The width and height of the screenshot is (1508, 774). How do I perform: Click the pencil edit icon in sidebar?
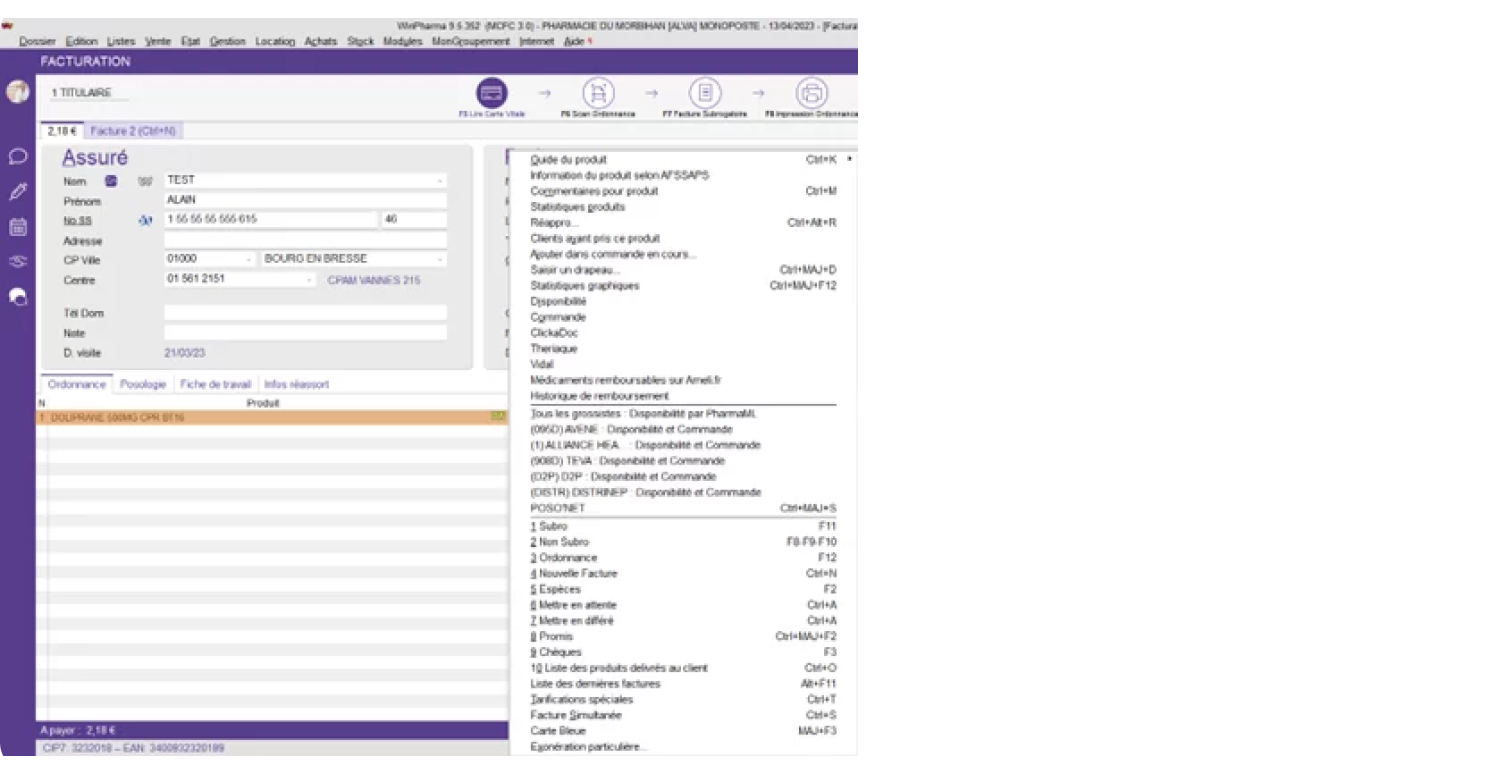pyautogui.click(x=18, y=191)
